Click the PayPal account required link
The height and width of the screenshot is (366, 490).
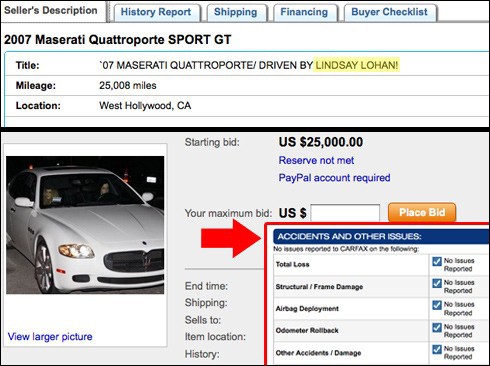(x=334, y=178)
